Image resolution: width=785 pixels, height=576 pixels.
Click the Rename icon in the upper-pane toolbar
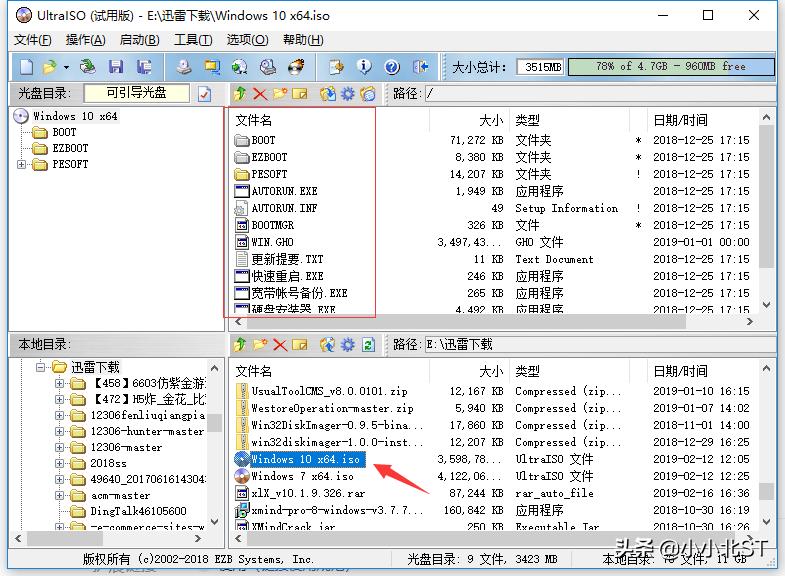[300, 94]
